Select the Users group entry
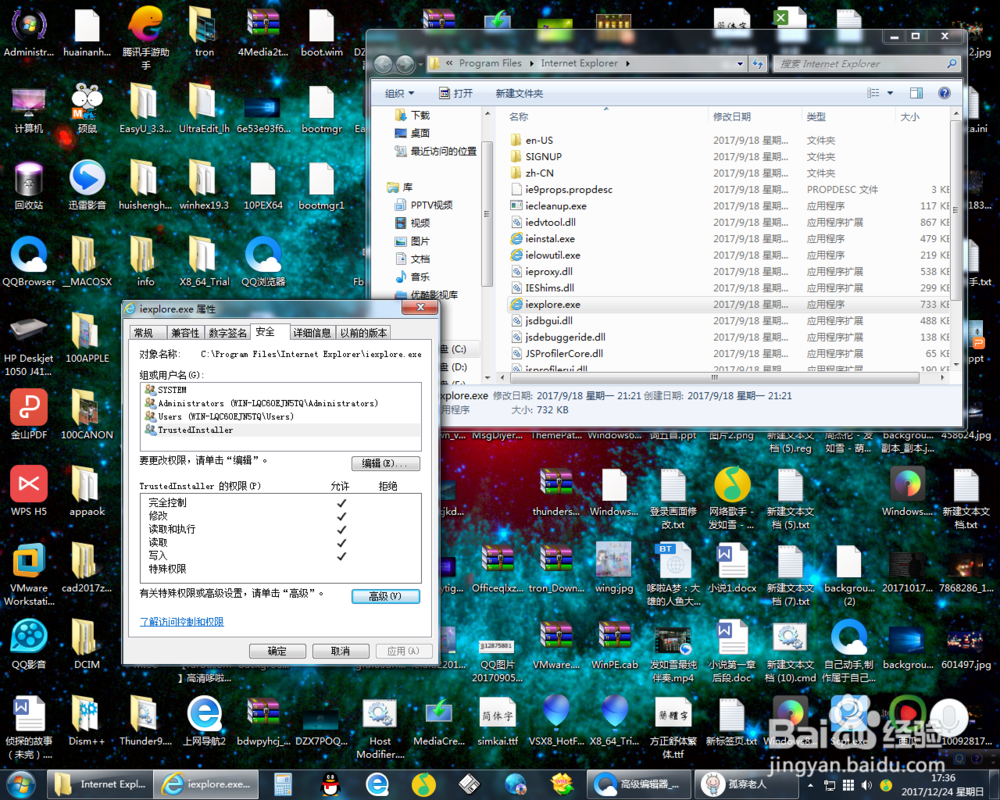This screenshot has height=800, width=1000. [281, 417]
